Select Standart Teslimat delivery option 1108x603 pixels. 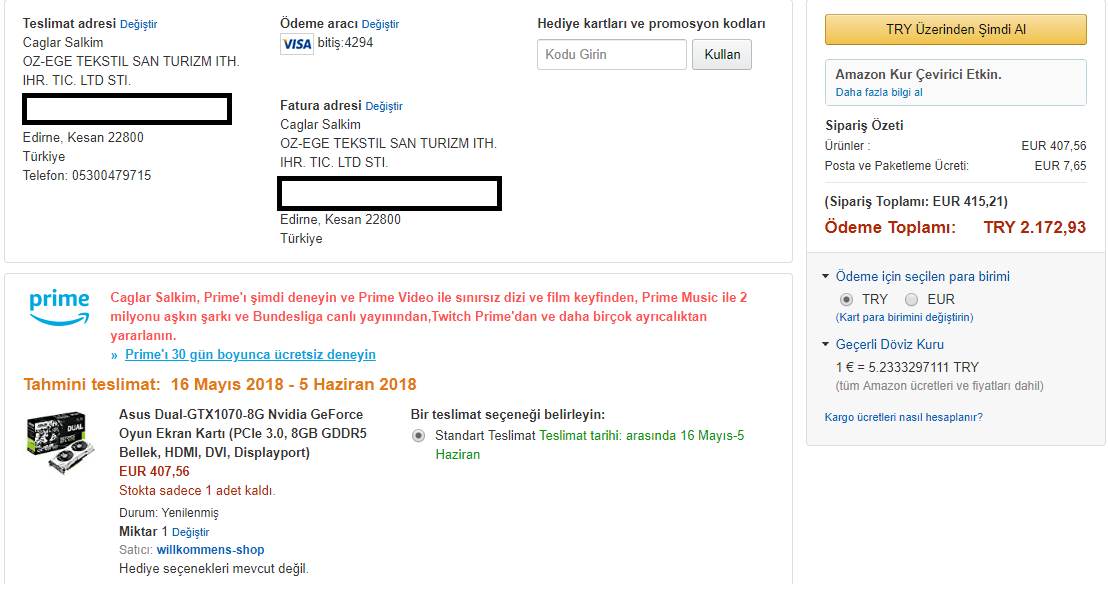point(418,436)
